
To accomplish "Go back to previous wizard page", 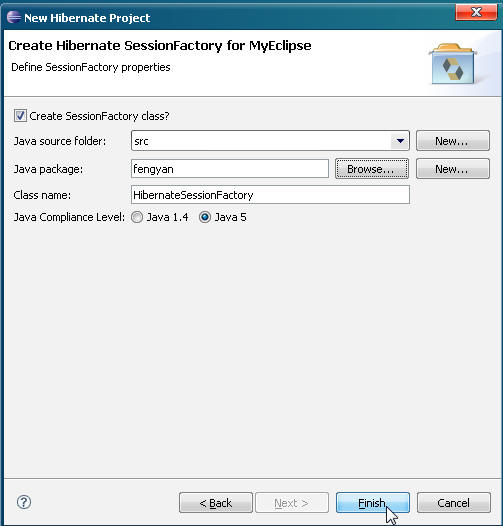I will [x=216, y=503].
